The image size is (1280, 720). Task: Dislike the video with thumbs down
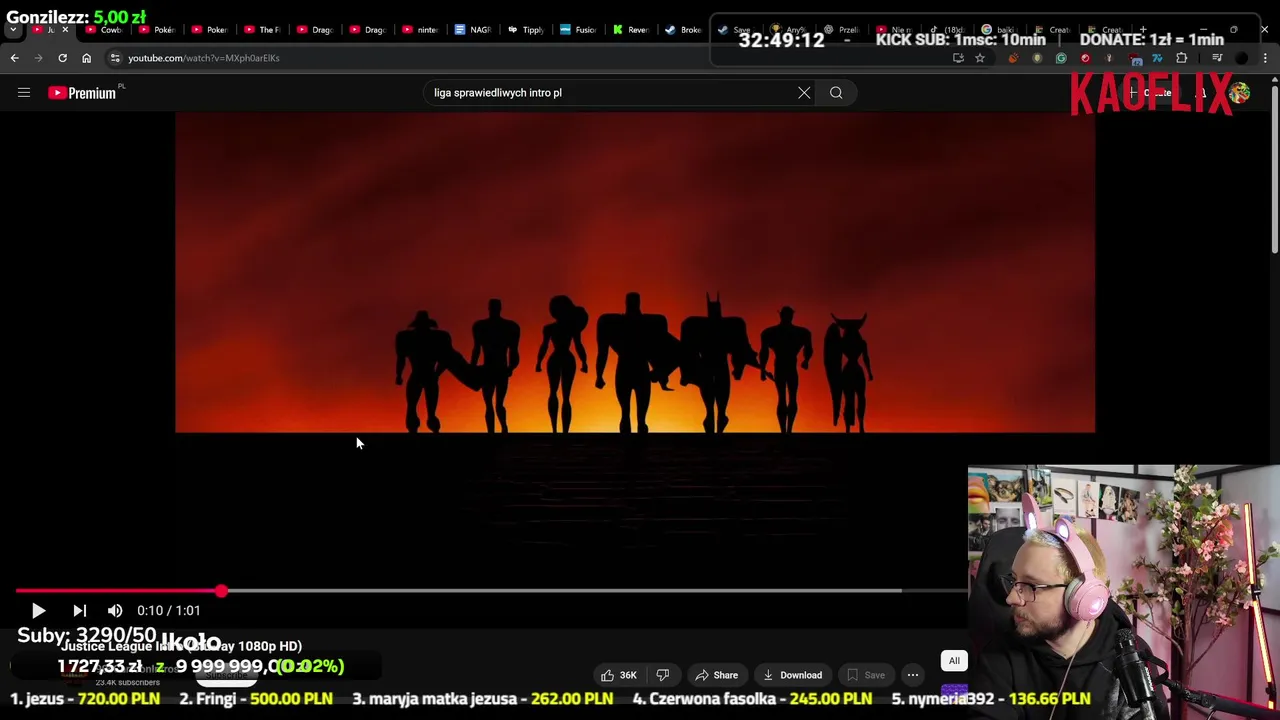point(662,675)
